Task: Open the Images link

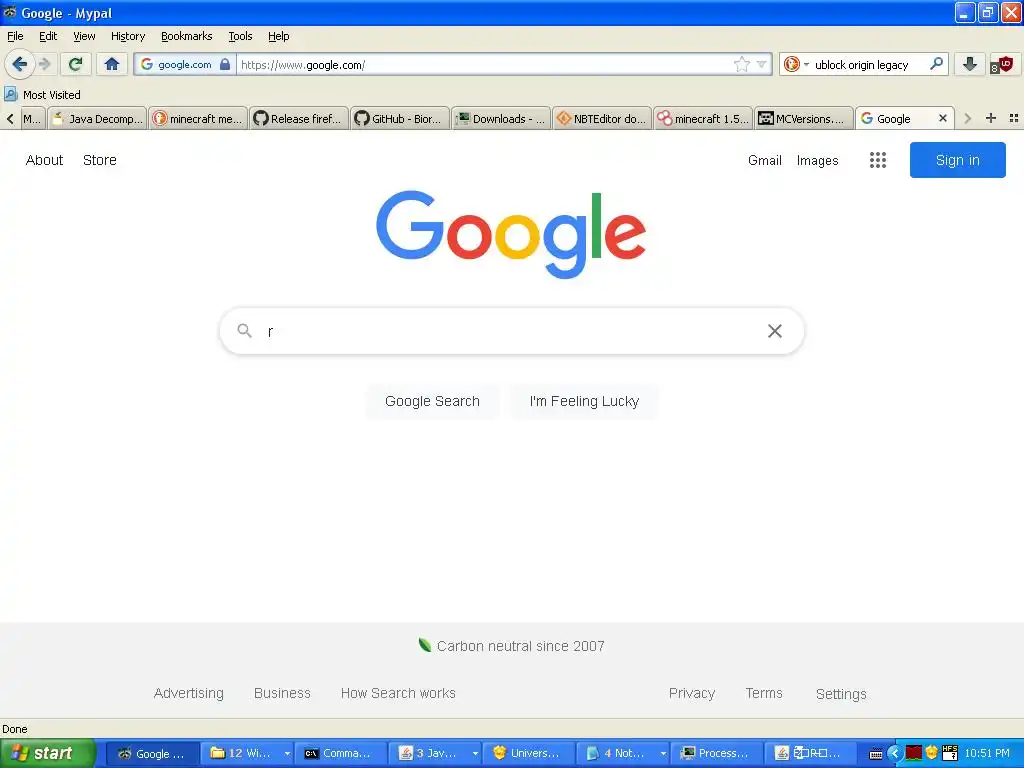Action: point(818,161)
